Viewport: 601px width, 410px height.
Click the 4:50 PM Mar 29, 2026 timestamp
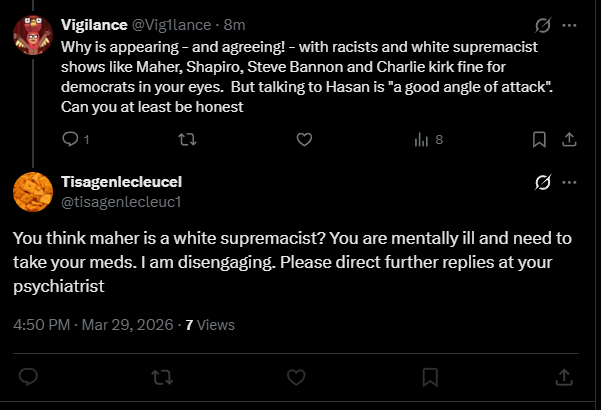94,325
